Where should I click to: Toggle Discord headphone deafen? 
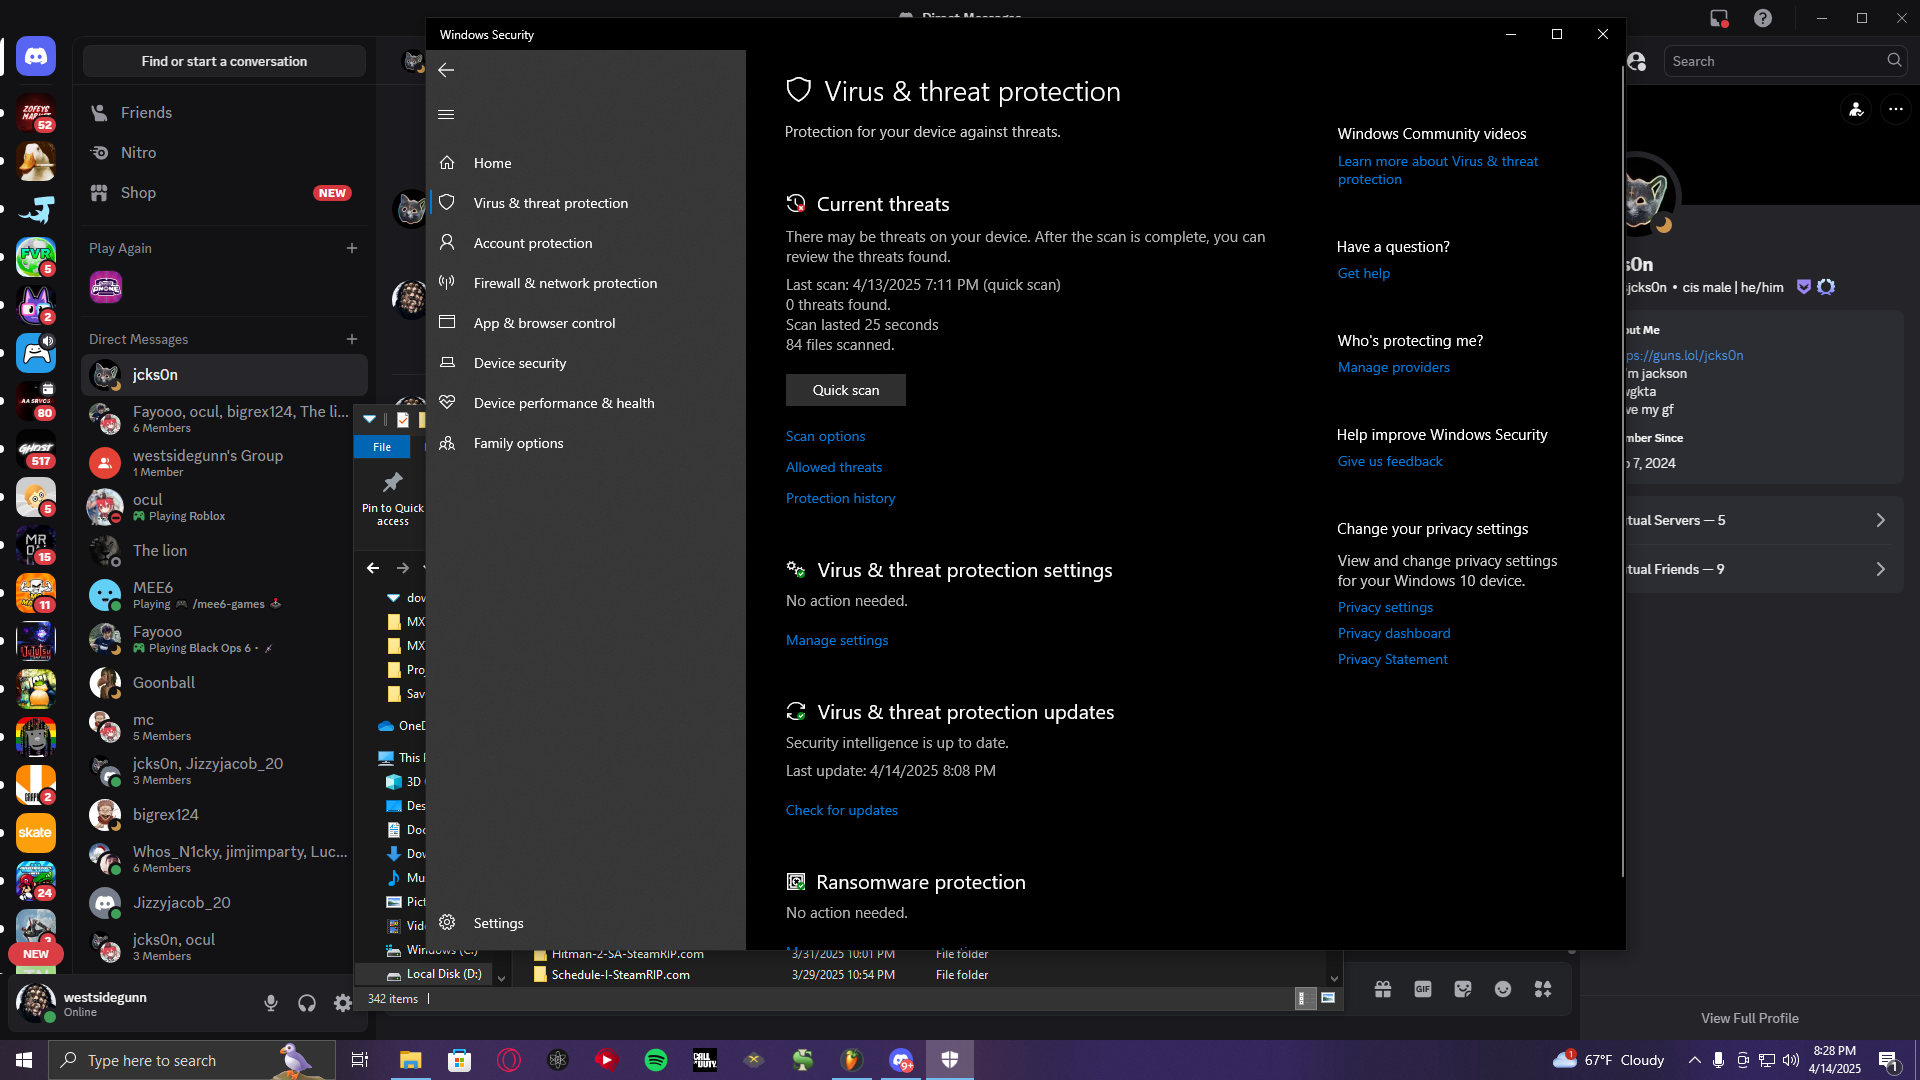tap(307, 1003)
